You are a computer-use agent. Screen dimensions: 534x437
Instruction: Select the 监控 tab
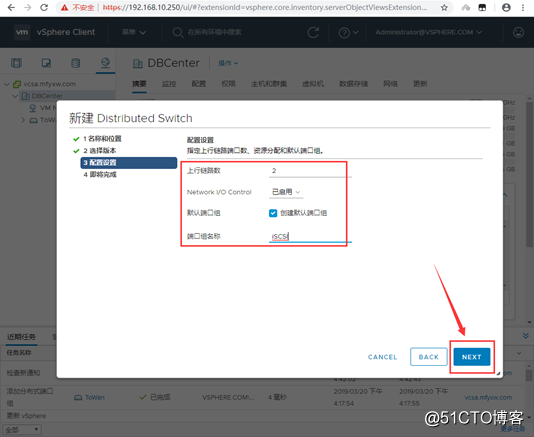169,84
